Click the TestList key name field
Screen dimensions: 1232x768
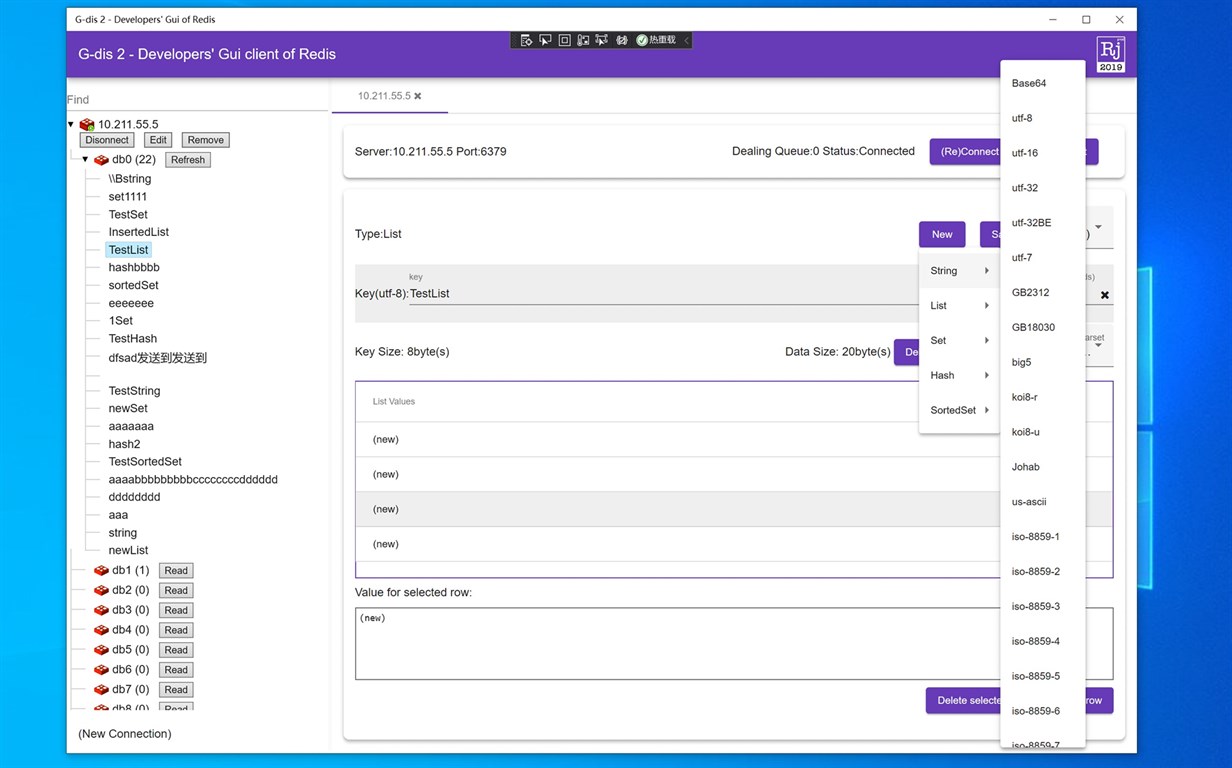pyautogui.click(x=664, y=294)
